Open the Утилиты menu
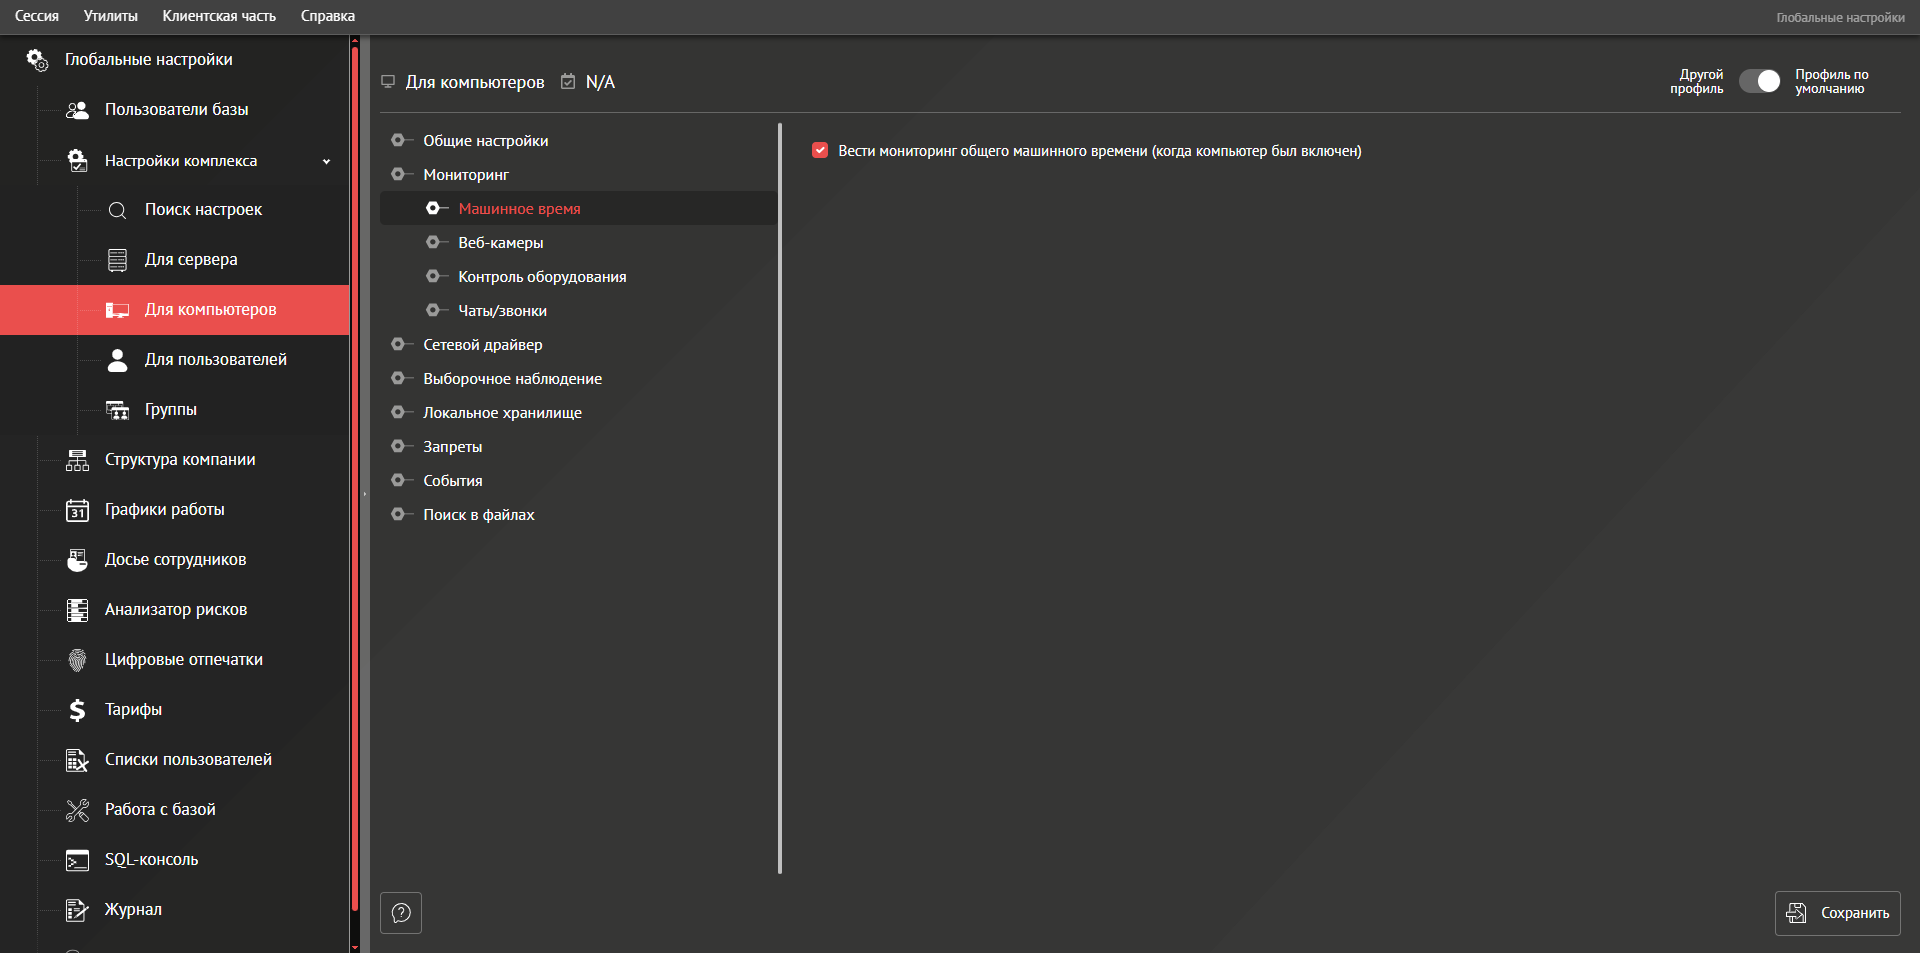 [110, 16]
